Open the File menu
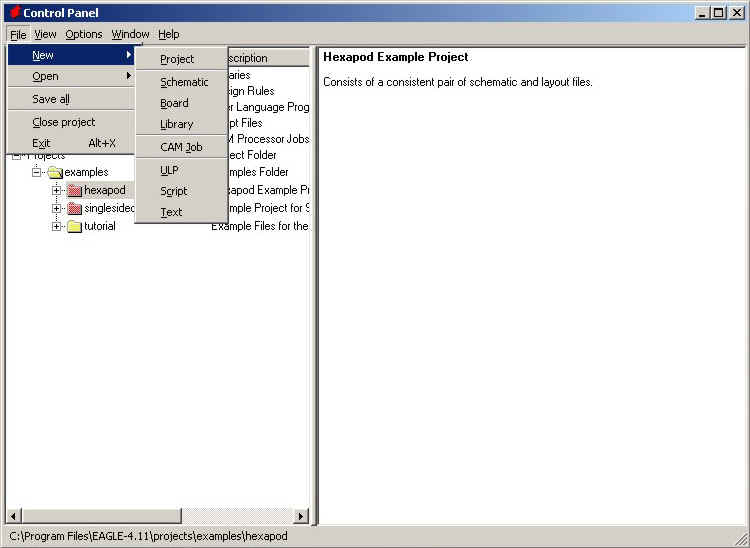This screenshot has width=750, height=548. tap(18, 34)
